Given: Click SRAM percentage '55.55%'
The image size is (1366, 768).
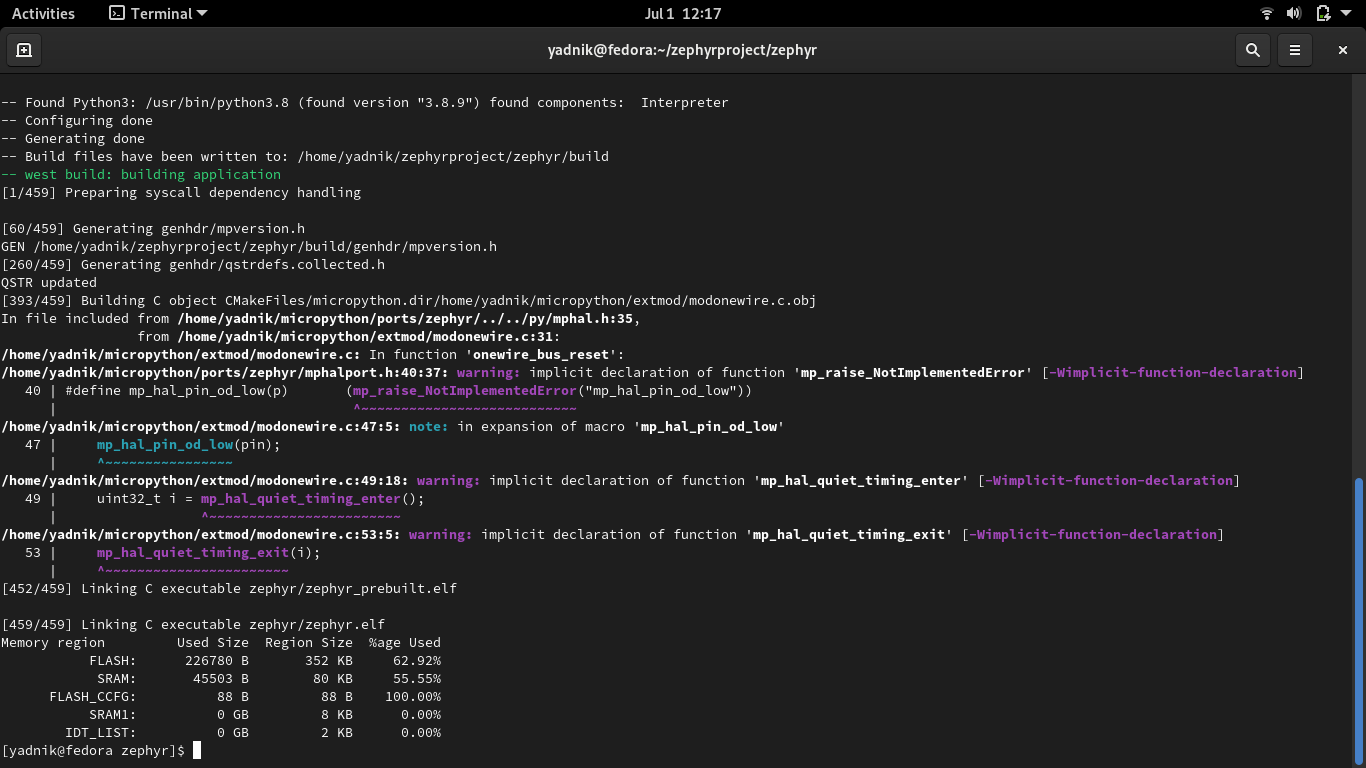Looking at the screenshot, I should (x=417, y=678).
